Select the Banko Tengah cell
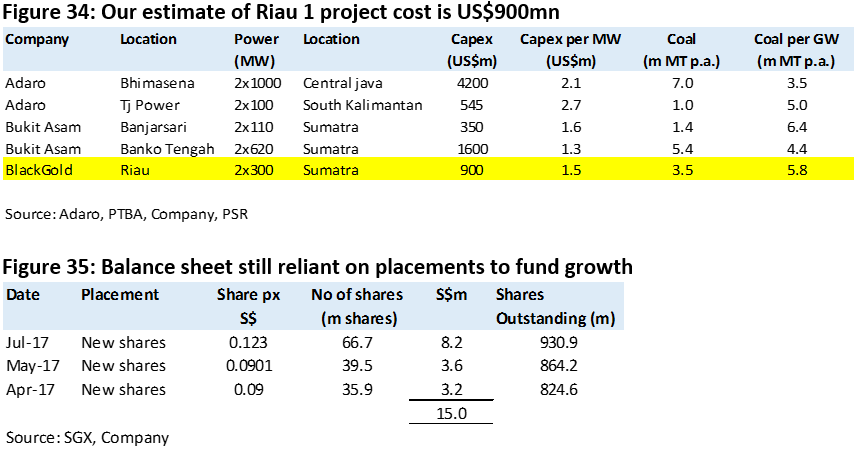The image size is (855, 449). [167, 149]
